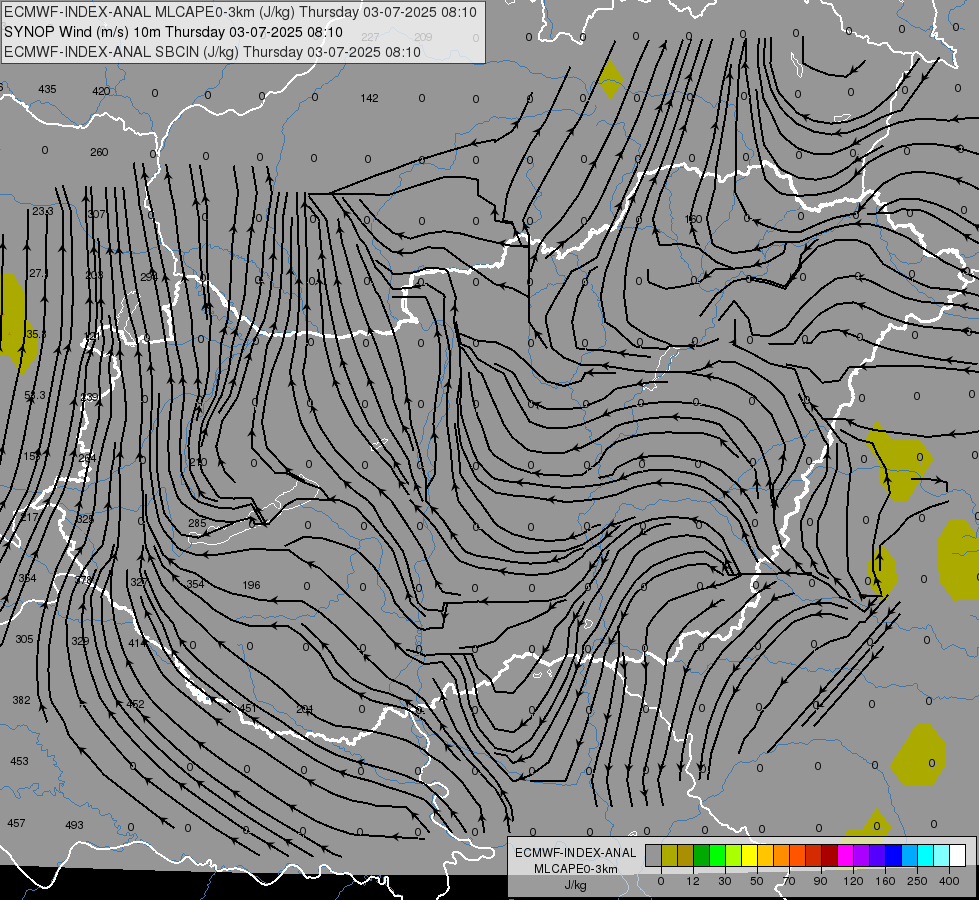This screenshot has height=900, width=979.
Task: Click the map value 420
Action: [x=101, y=91]
